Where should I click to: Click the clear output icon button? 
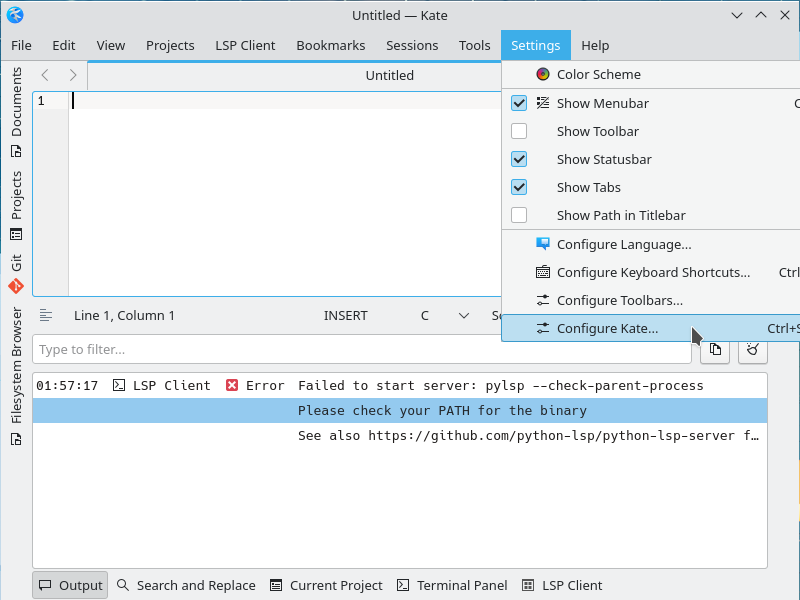click(x=753, y=349)
